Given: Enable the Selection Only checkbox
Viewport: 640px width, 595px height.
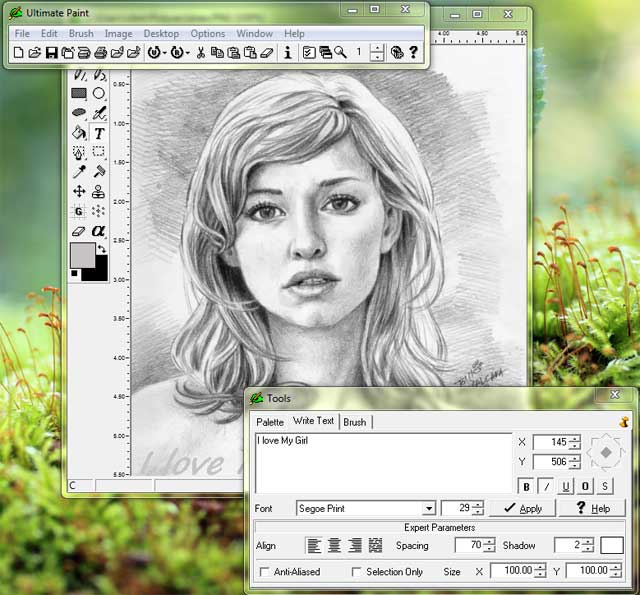Looking at the screenshot, I should [x=356, y=572].
